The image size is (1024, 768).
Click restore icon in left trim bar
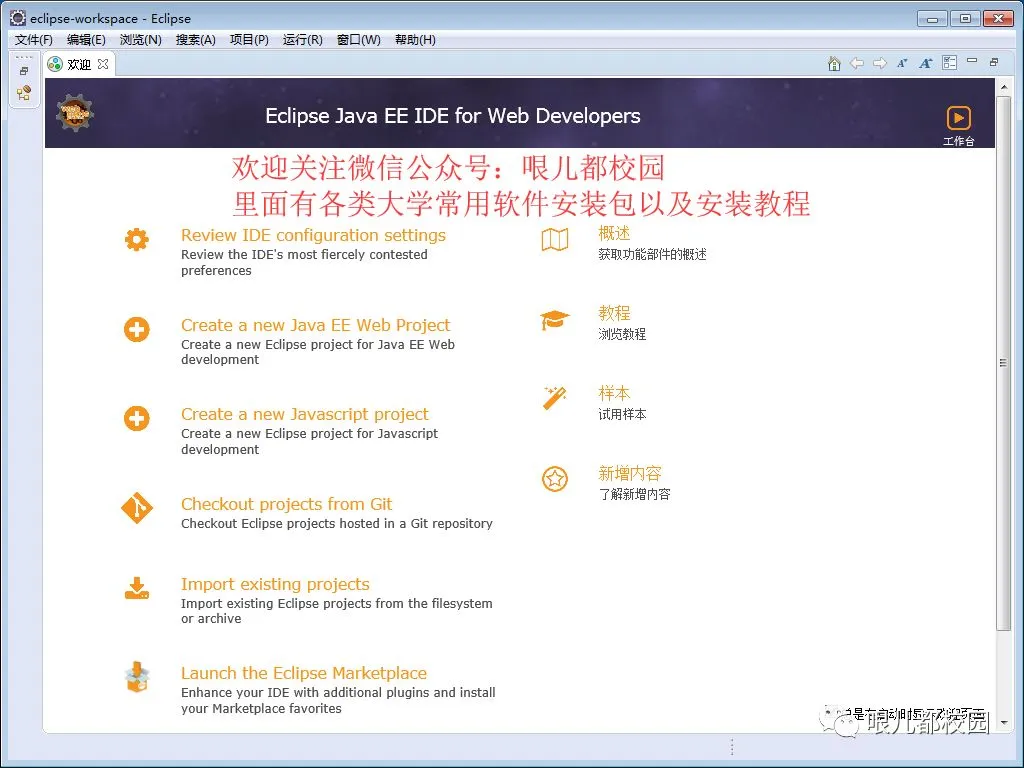(x=24, y=71)
